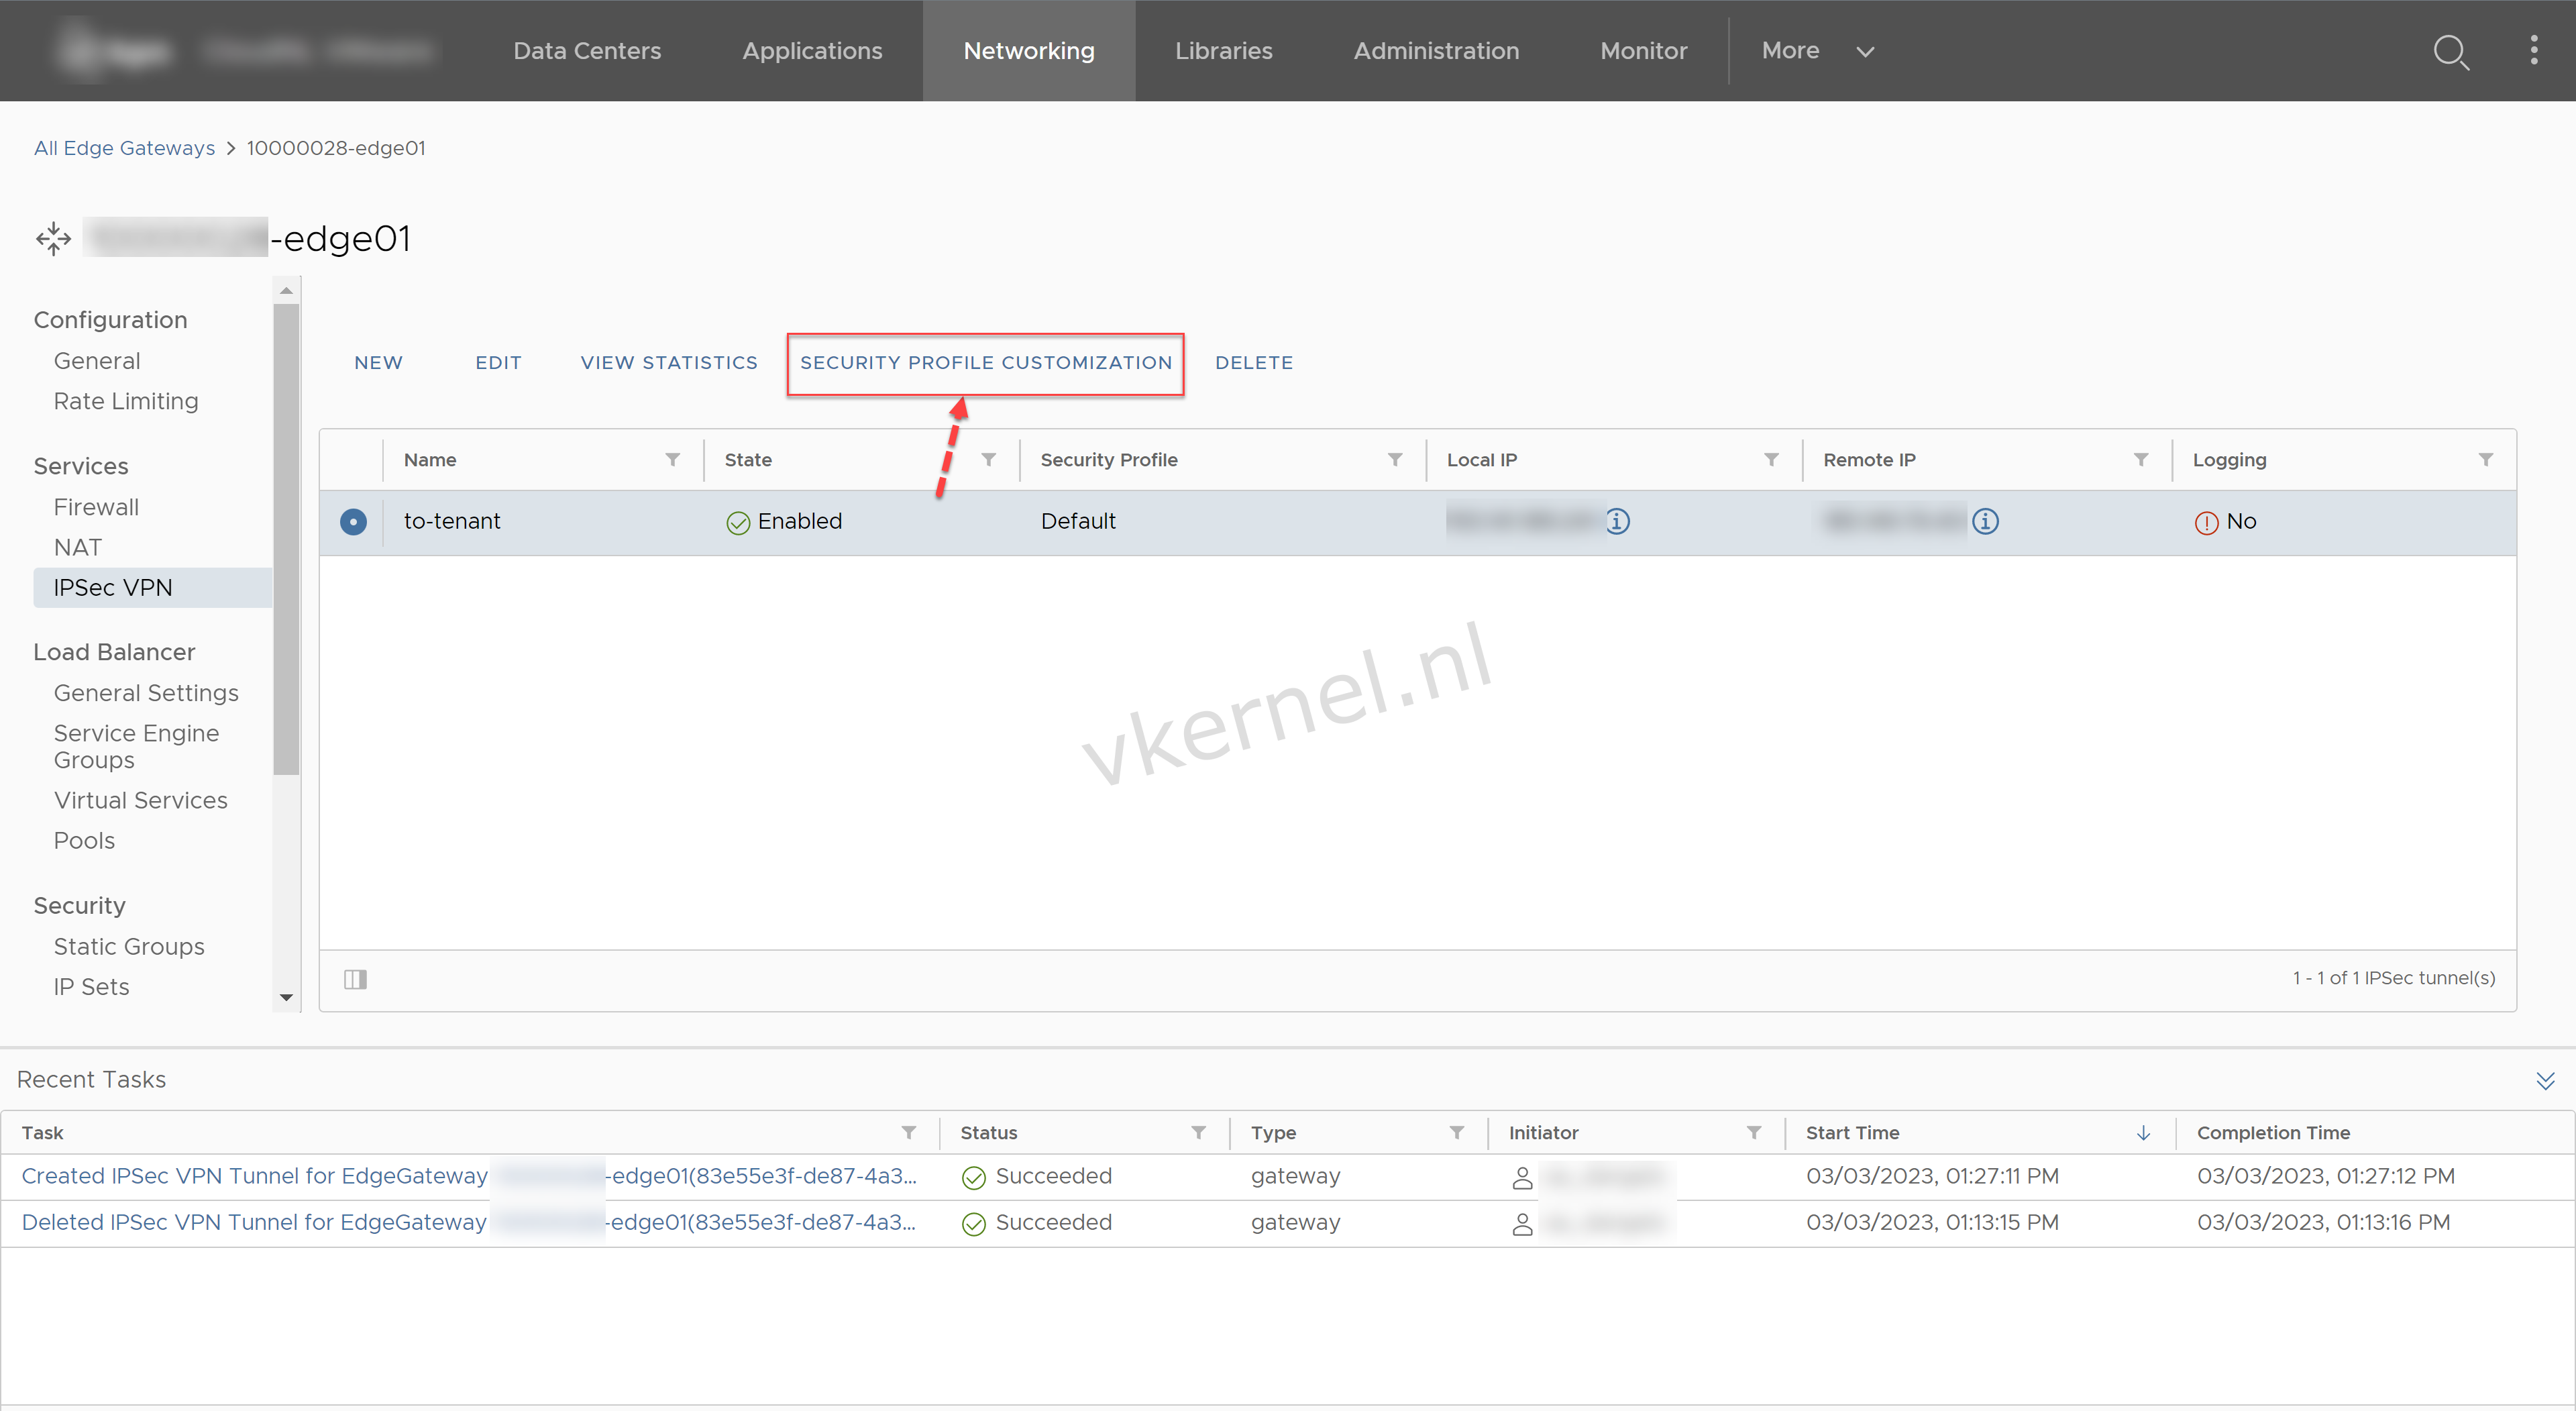The image size is (2576, 1411).
Task: Select IPSec VPN in the Services sidebar
Action: (113, 587)
